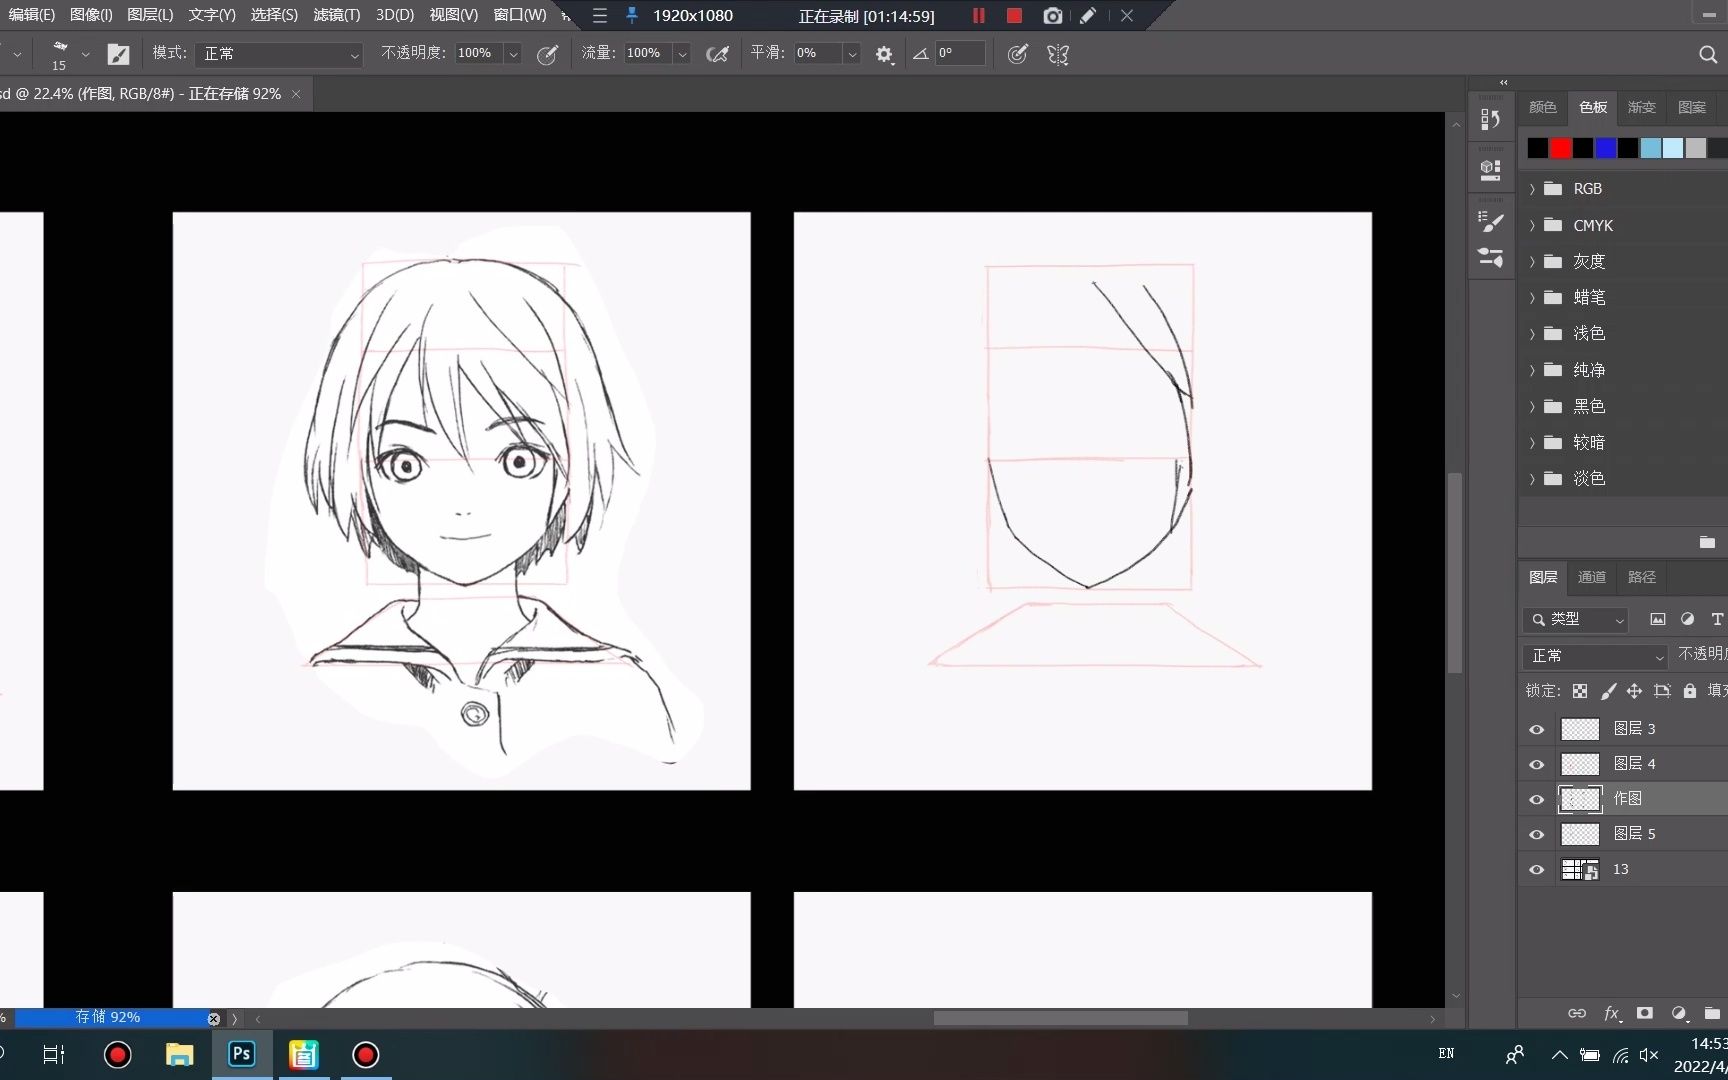Open symmetry paint butterfly options
1728x1080 pixels.
click(1058, 54)
